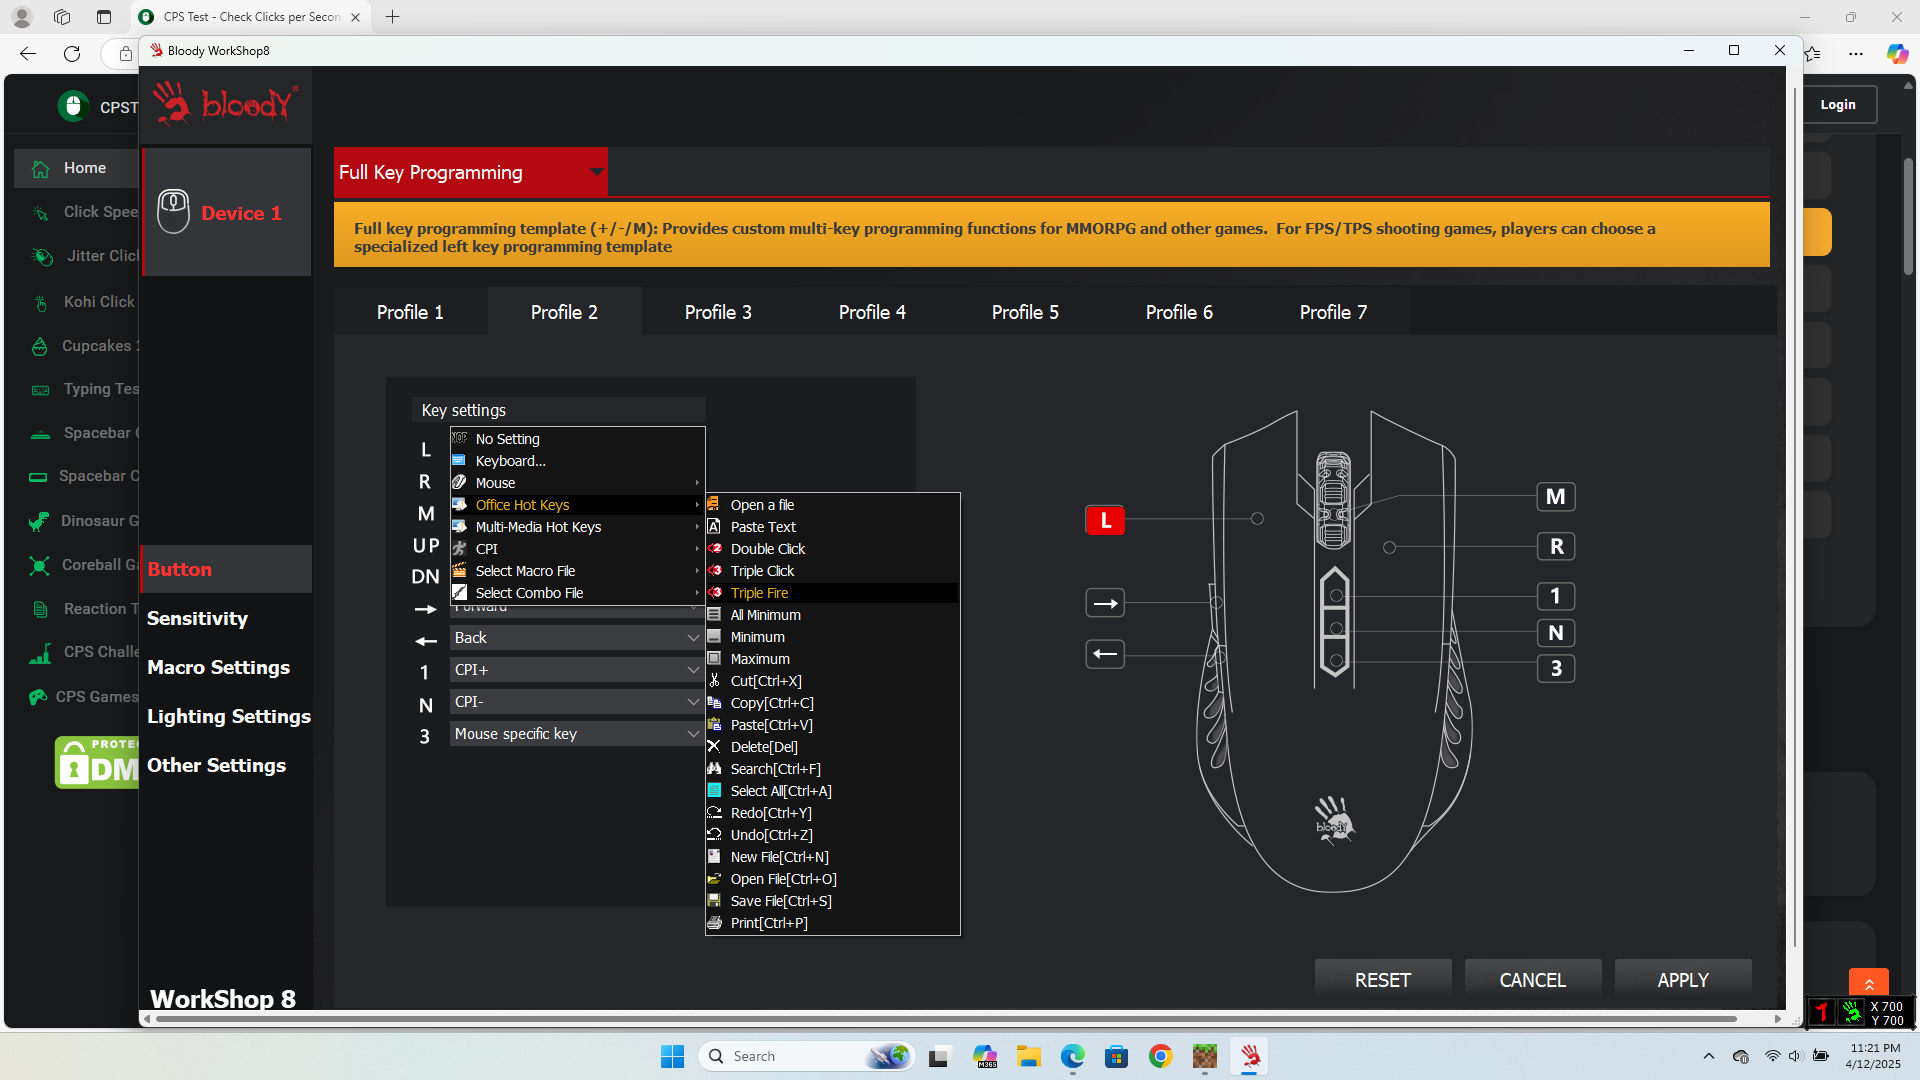Click the orange scroll-to-top button
The height and width of the screenshot is (1080, 1920).
[x=1868, y=984]
